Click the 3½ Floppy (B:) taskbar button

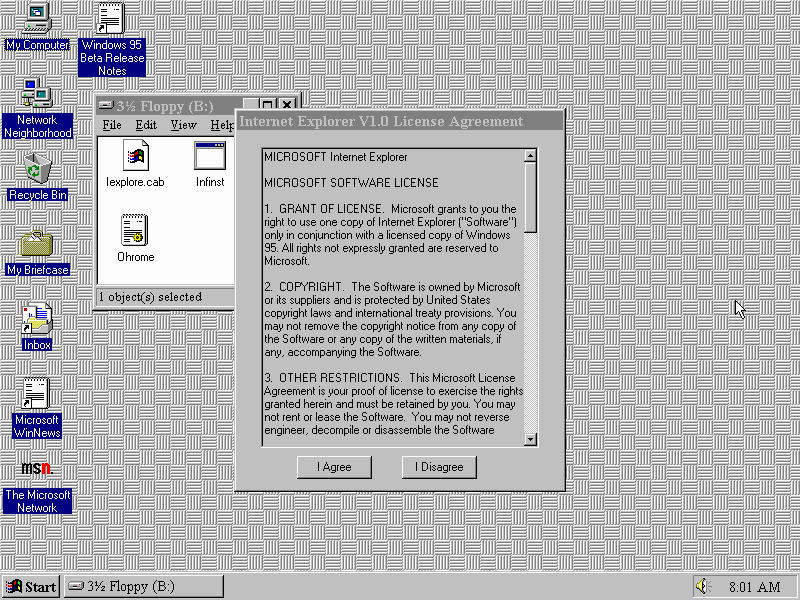(x=143, y=586)
